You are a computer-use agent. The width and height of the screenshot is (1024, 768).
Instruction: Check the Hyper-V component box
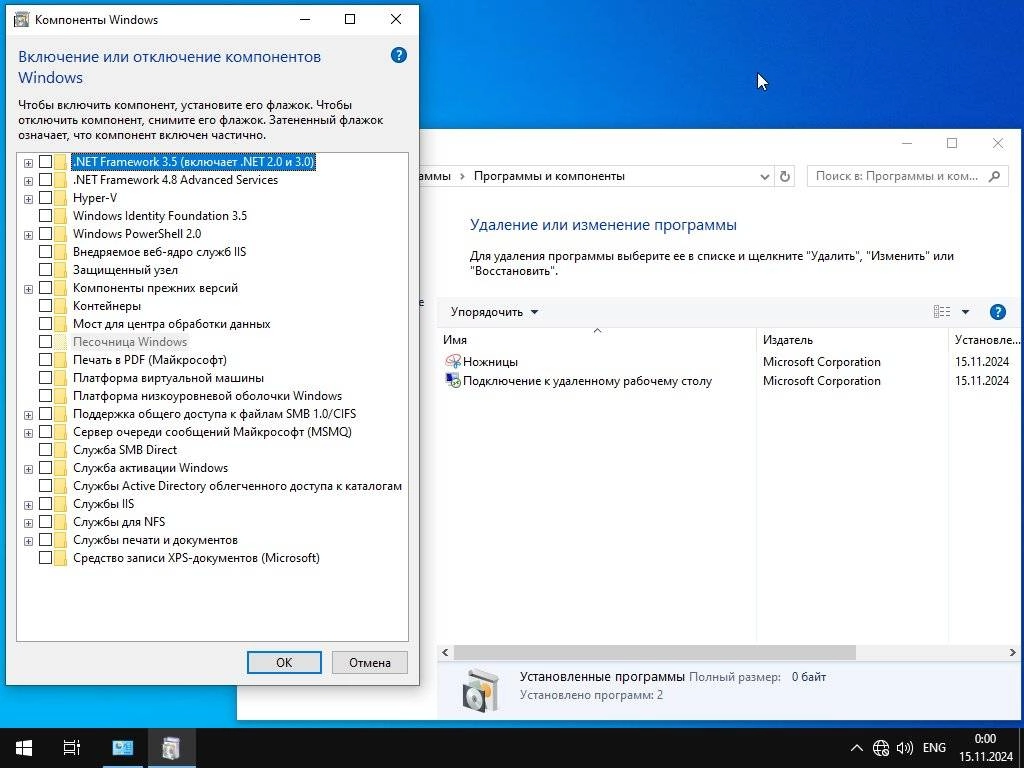[x=46, y=197]
